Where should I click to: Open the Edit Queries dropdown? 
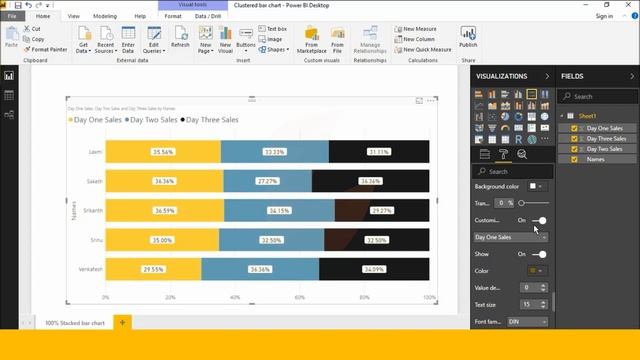154,40
